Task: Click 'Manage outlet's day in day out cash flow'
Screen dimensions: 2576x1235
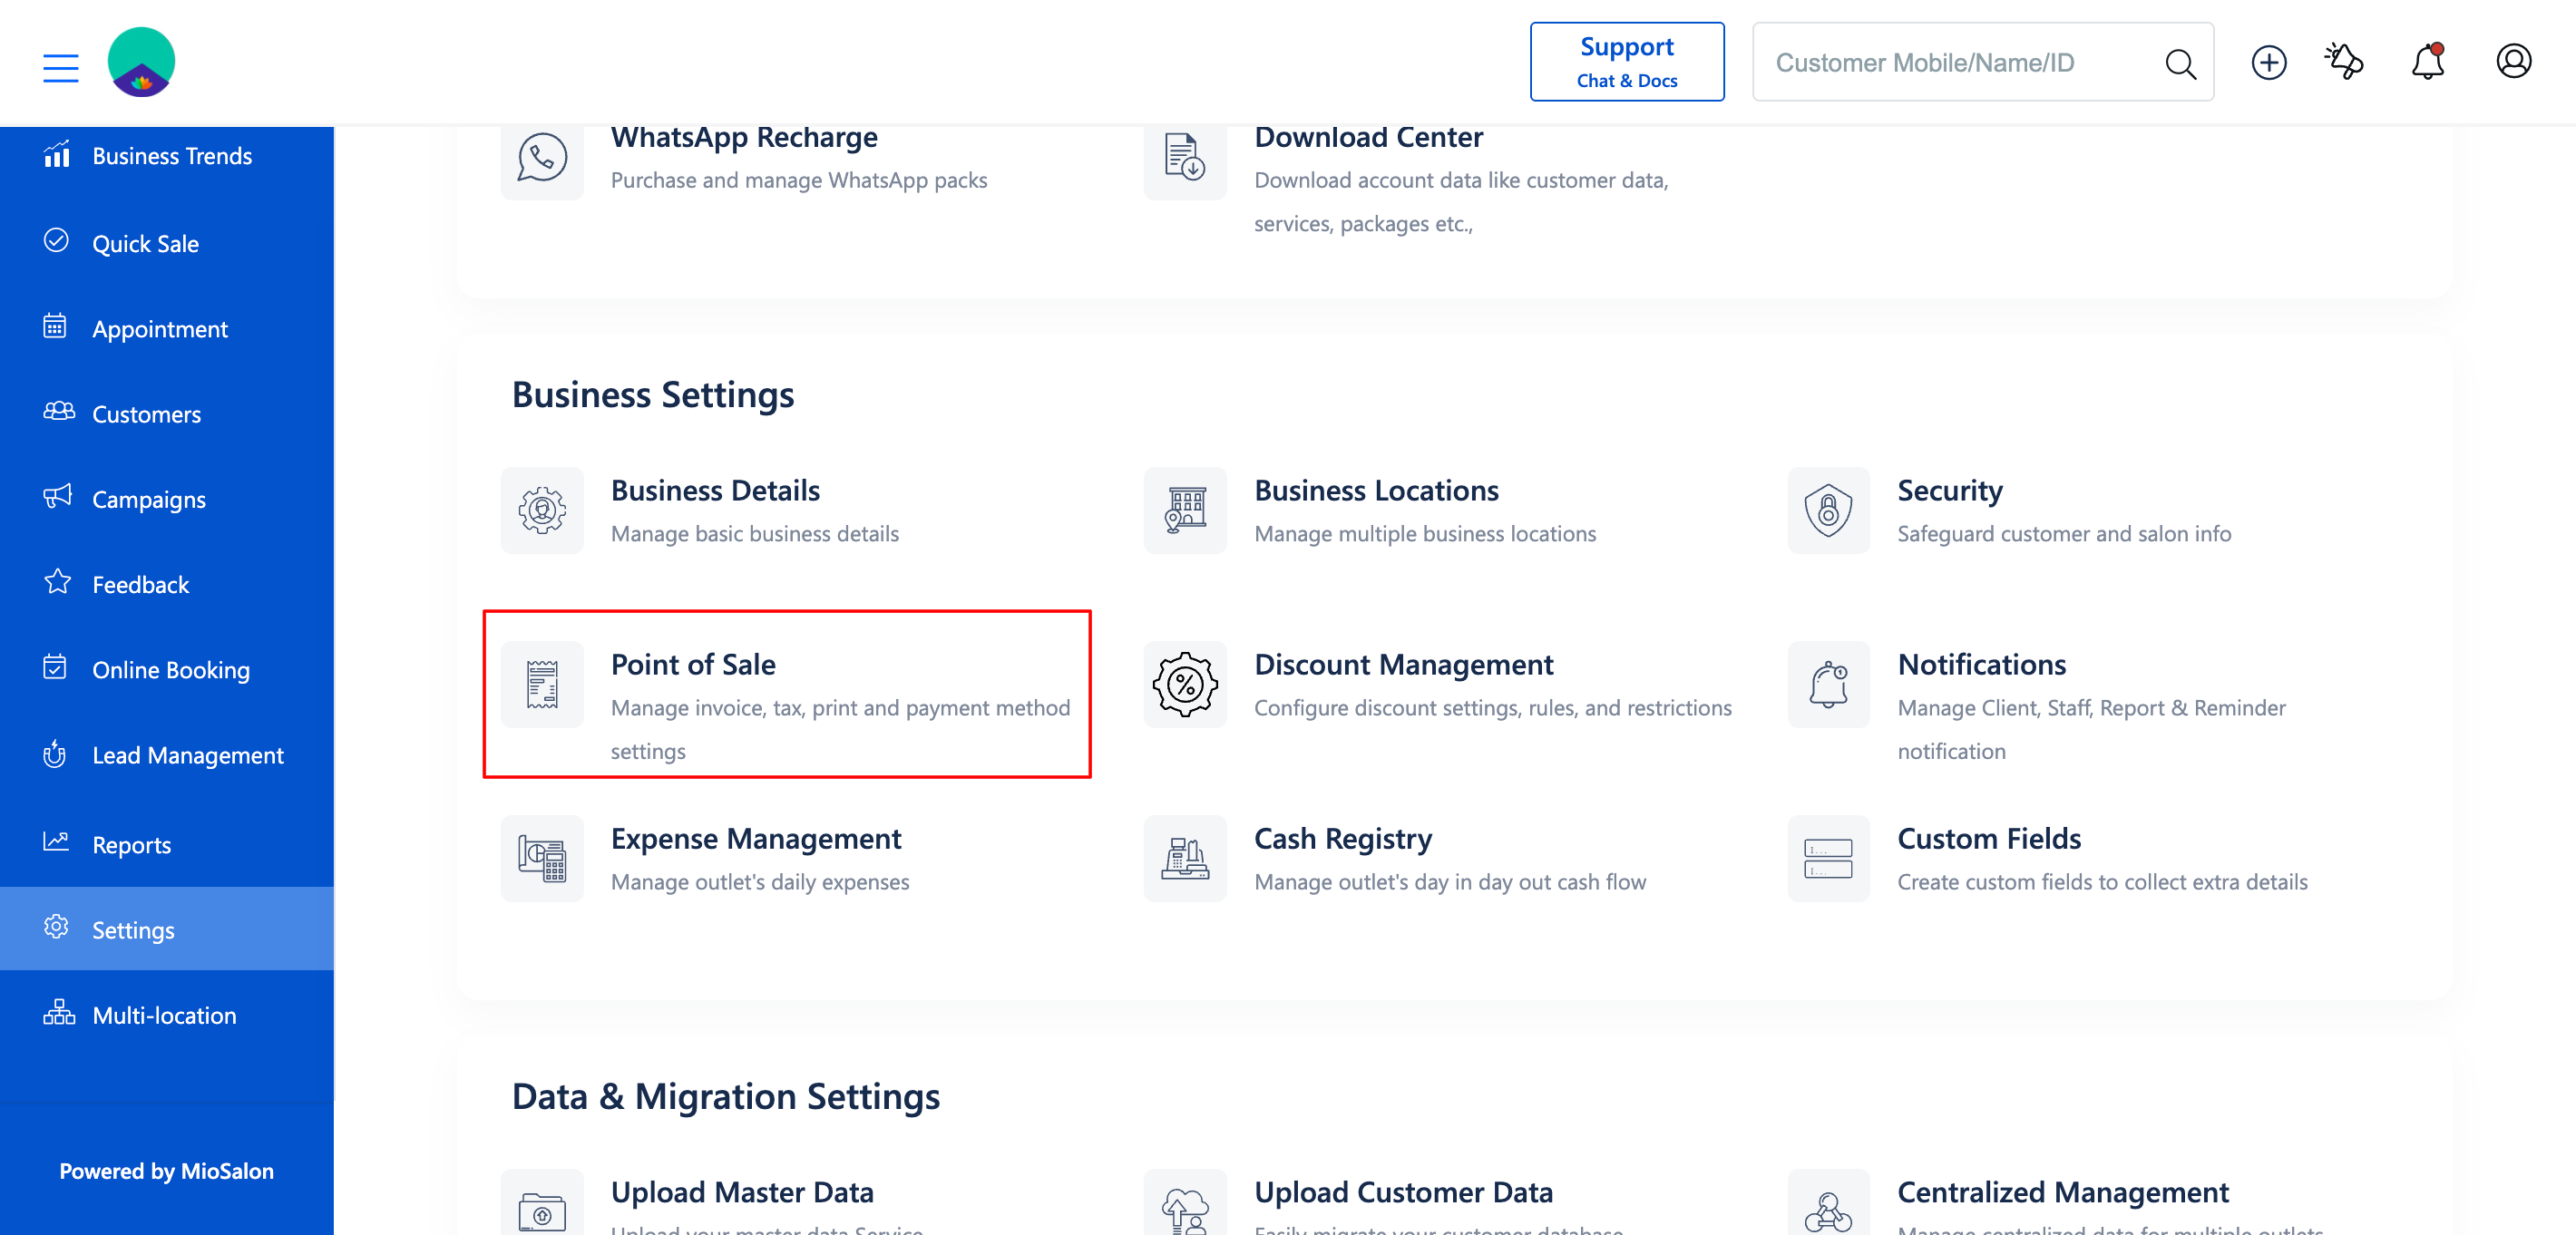Action: click(1450, 882)
